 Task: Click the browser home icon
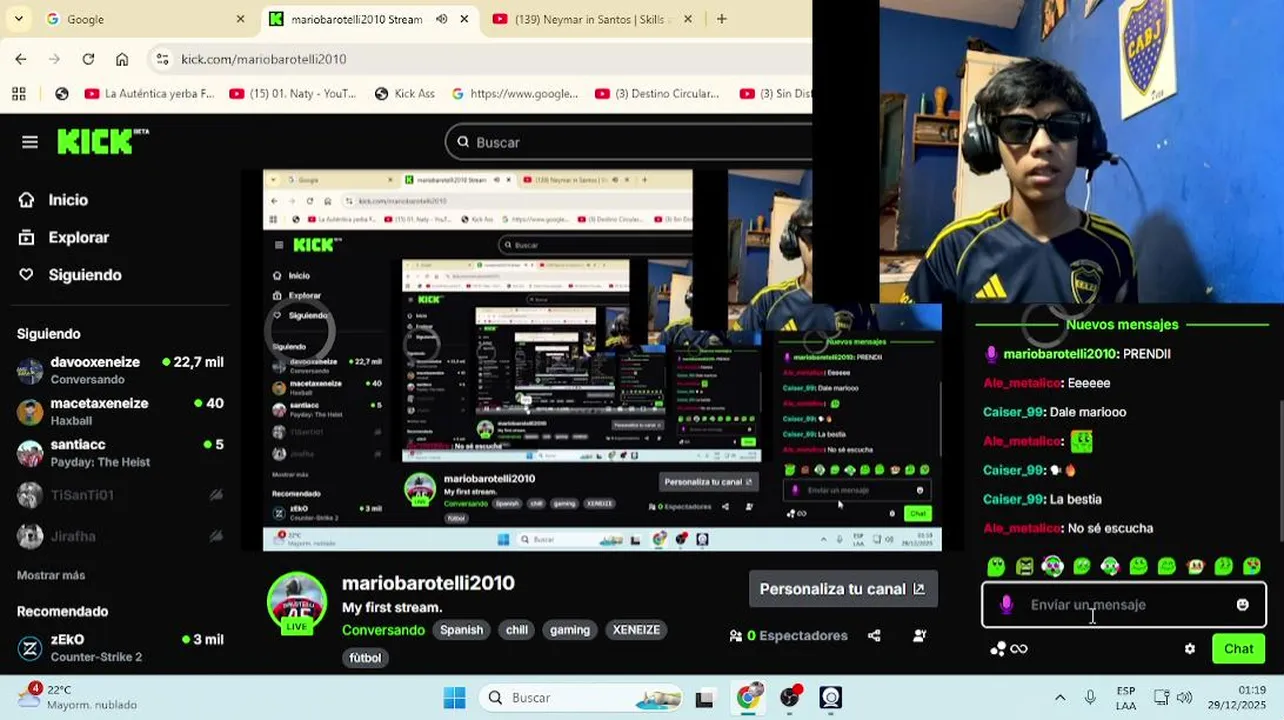click(x=122, y=59)
